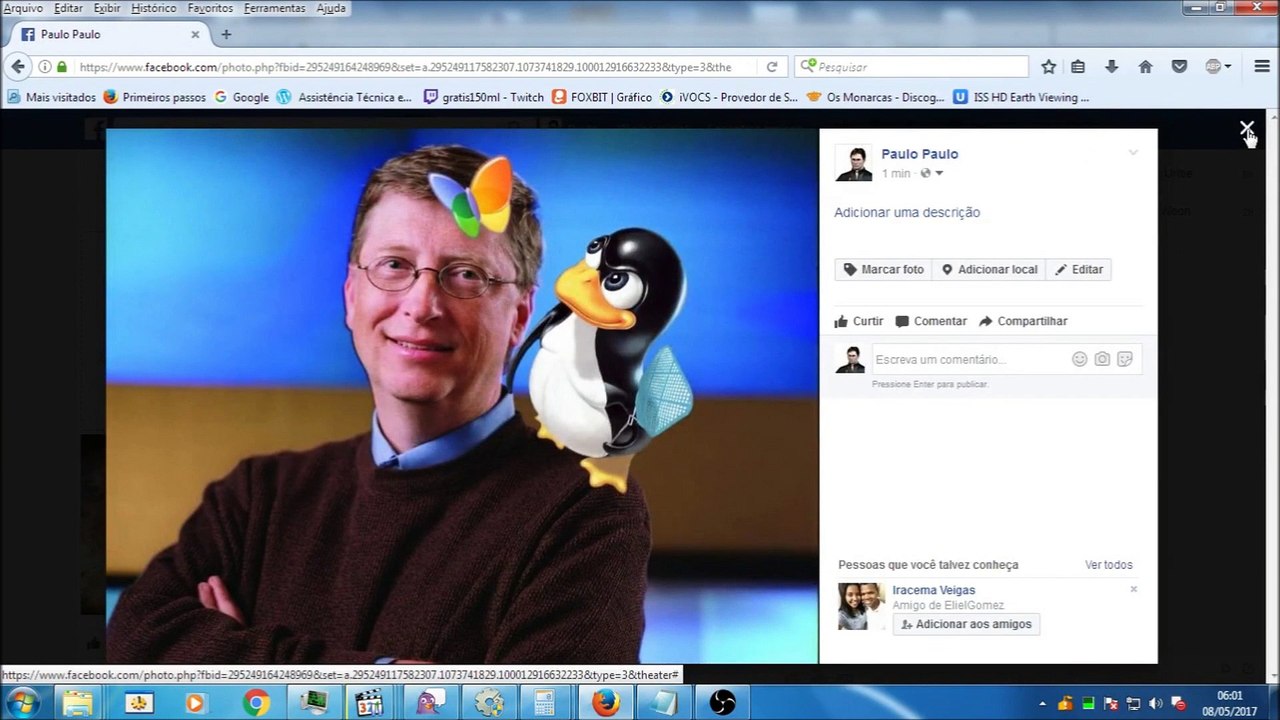Open Paulo Paulo's profile picture thumbnail
The width and height of the screenshot is (1280, 720).
point(854,163)
